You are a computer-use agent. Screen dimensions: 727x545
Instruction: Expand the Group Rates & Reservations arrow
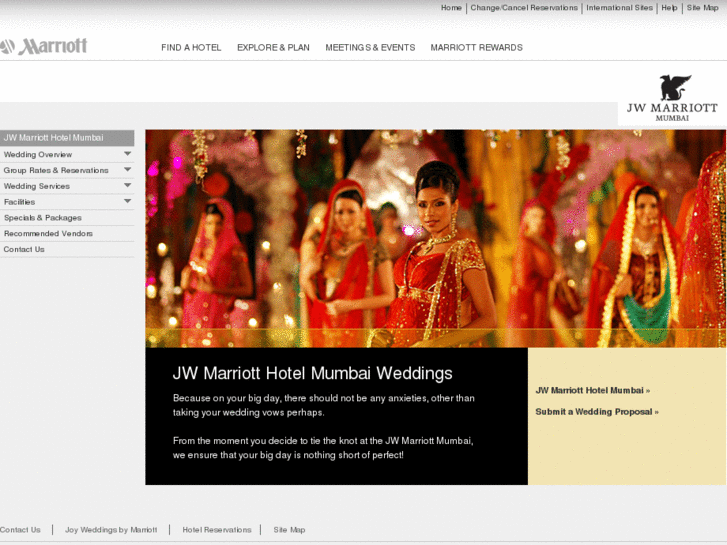[x=128, y=170]
